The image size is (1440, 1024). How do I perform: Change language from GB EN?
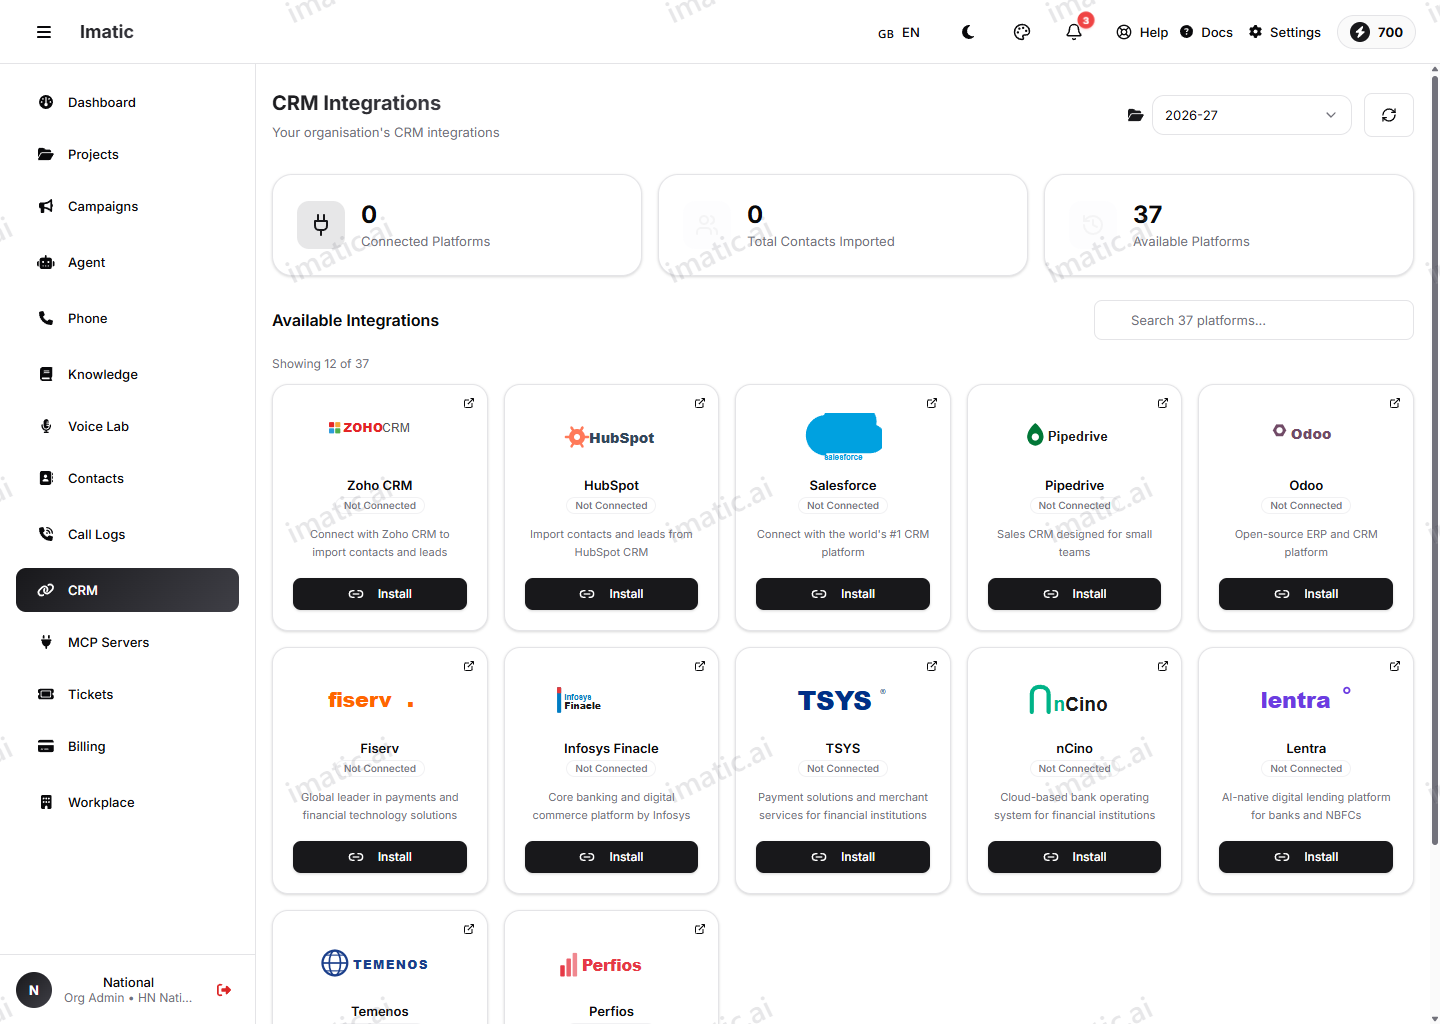pos(899,33)
